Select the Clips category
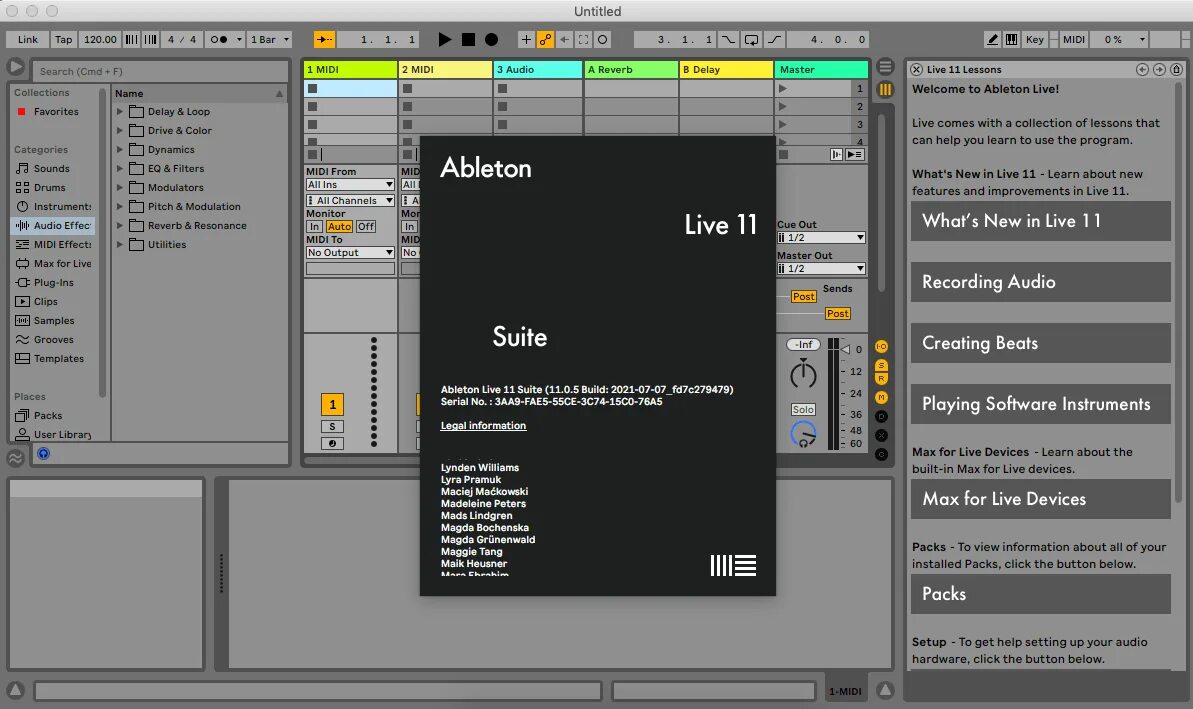Image resolution: width=1193 pixels, height=709 pixels. [46, 302]
